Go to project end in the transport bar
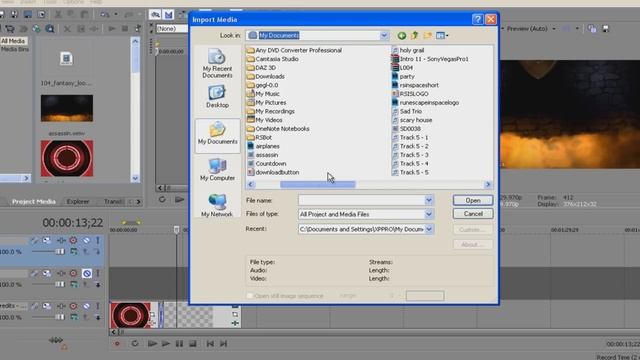 pos(223,344)
